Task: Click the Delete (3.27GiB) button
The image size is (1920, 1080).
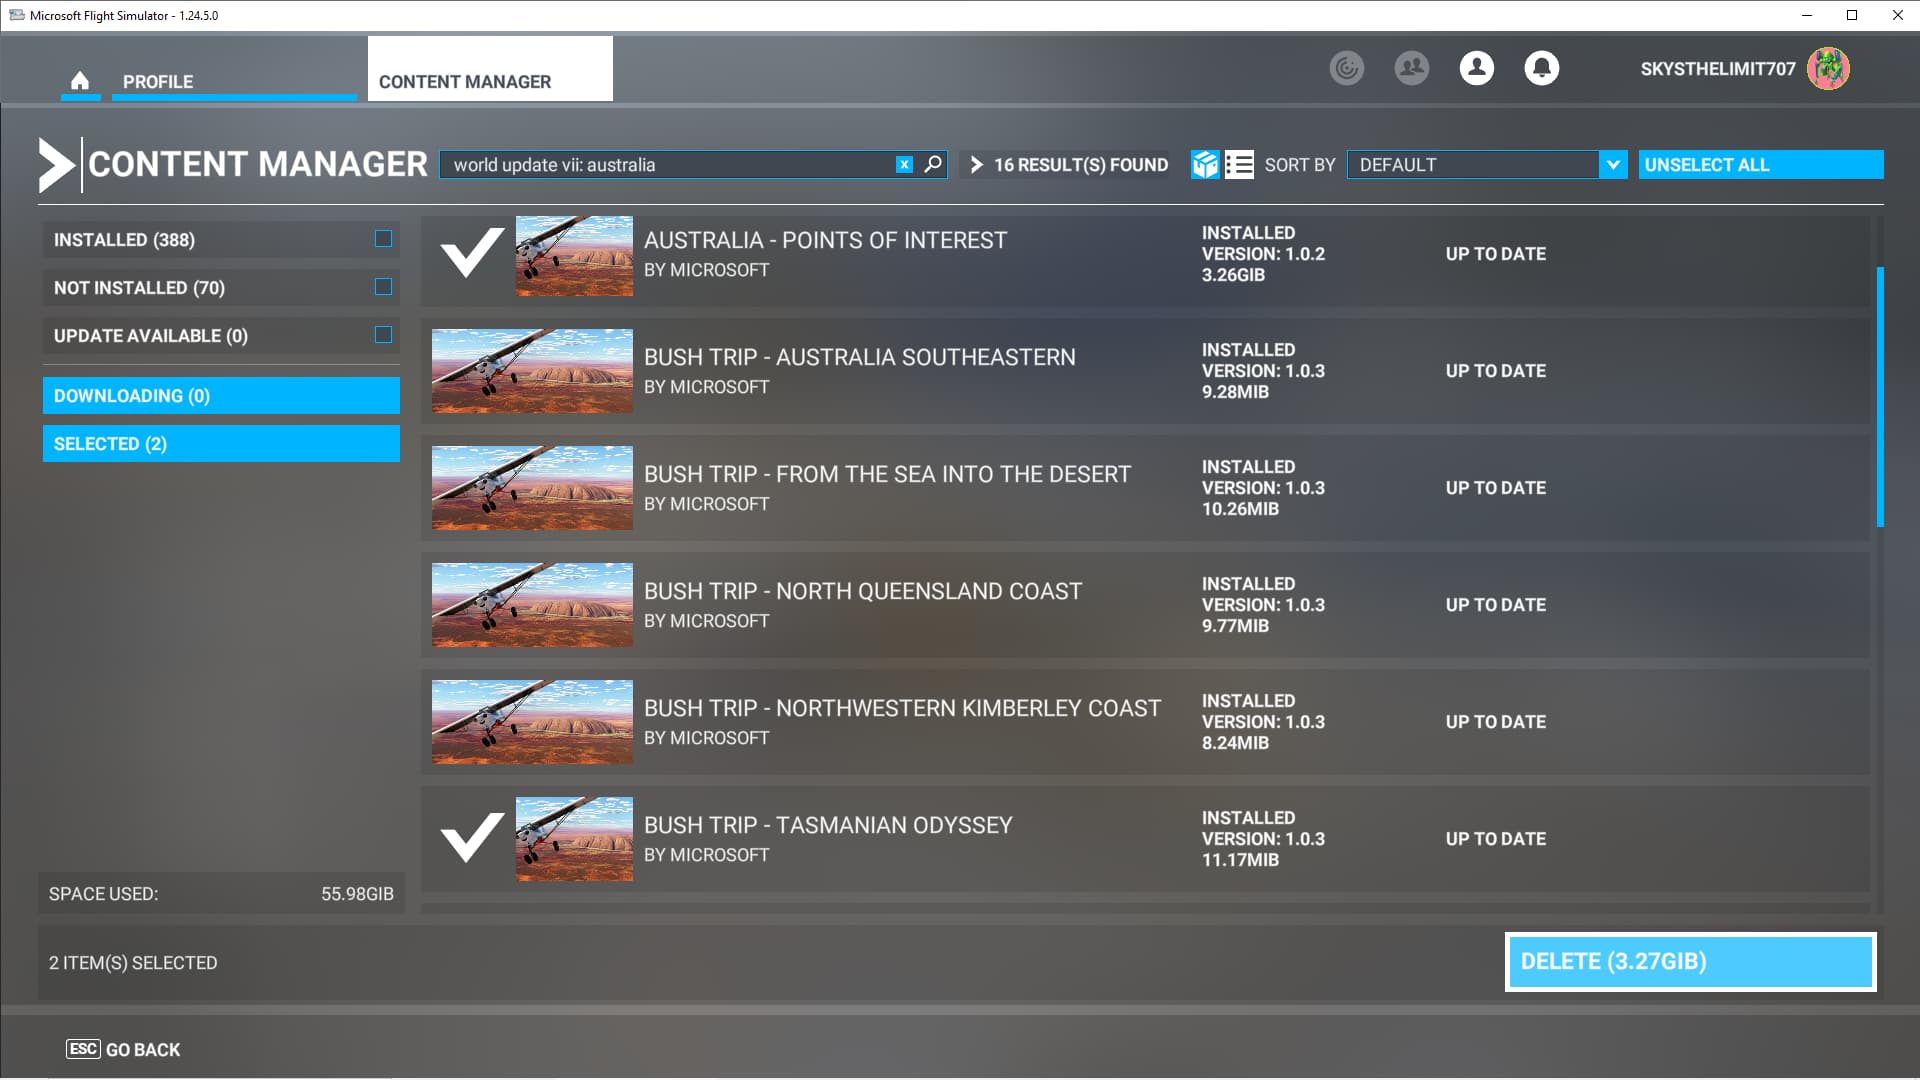Action: click(1690, 962)
